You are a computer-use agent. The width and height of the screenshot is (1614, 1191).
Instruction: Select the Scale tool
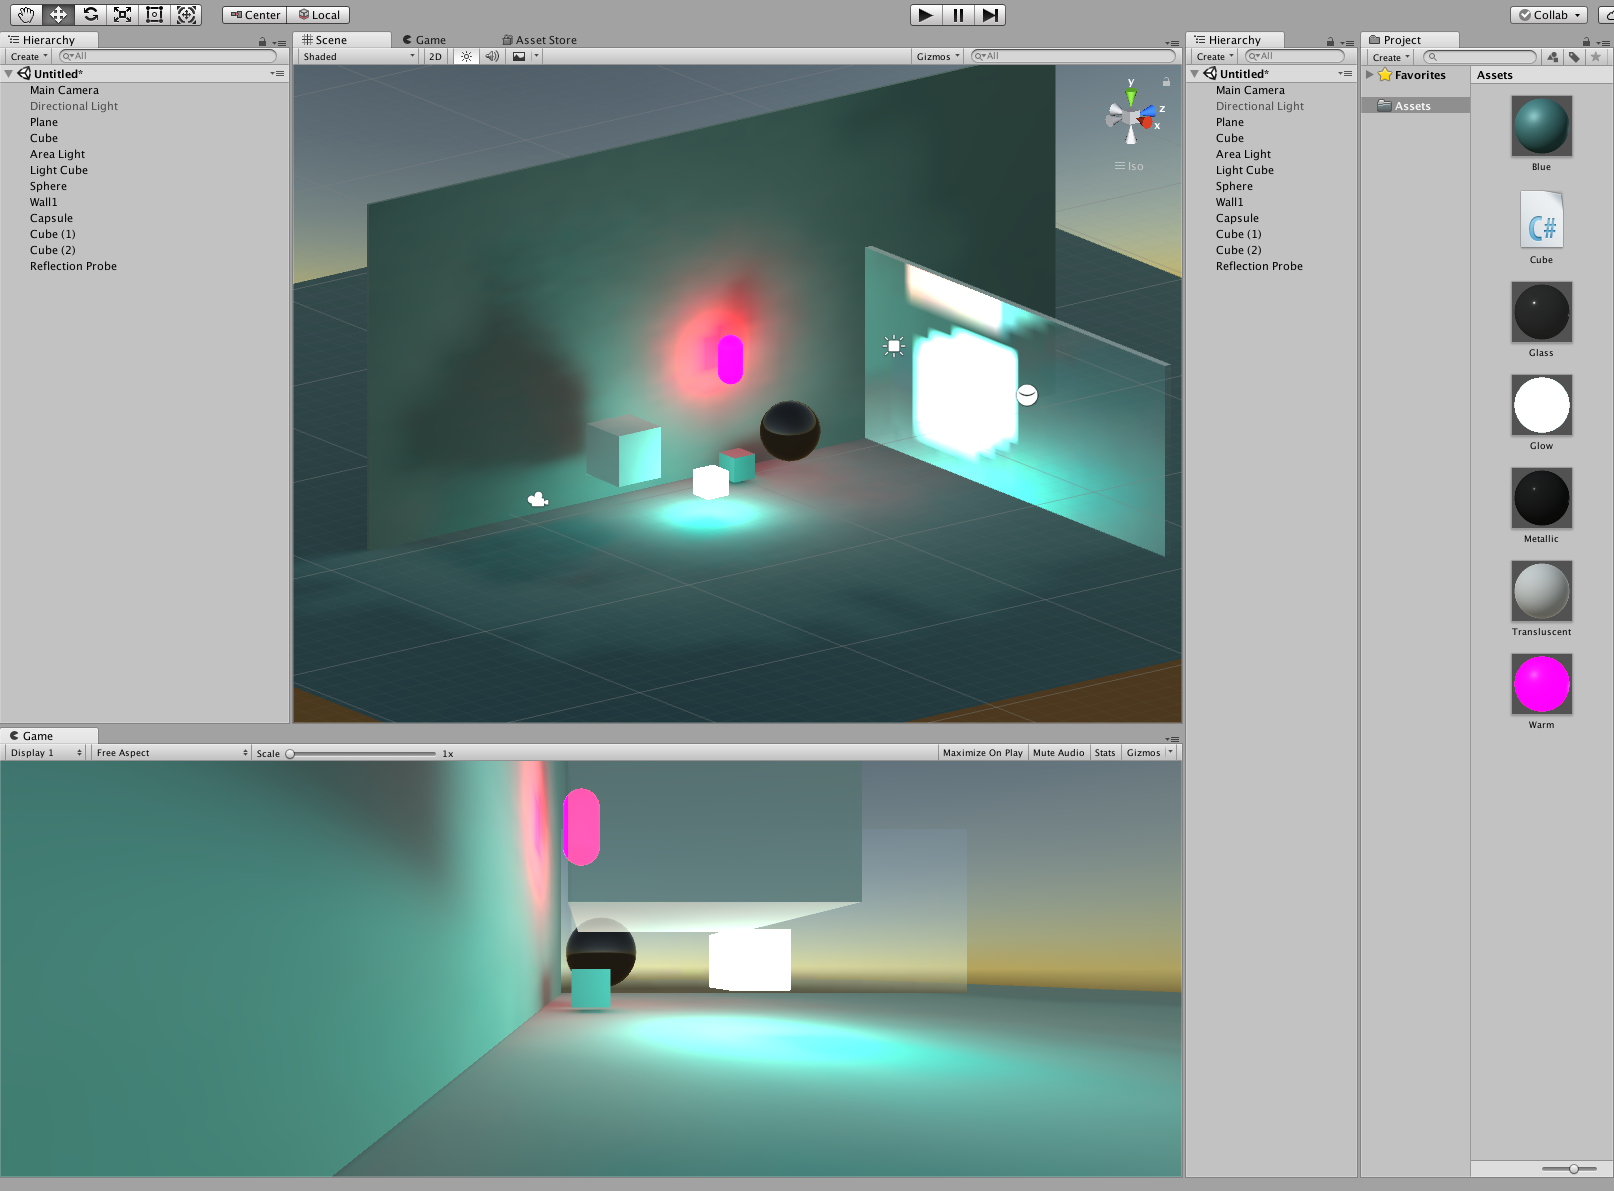click(x=122, y=14)
